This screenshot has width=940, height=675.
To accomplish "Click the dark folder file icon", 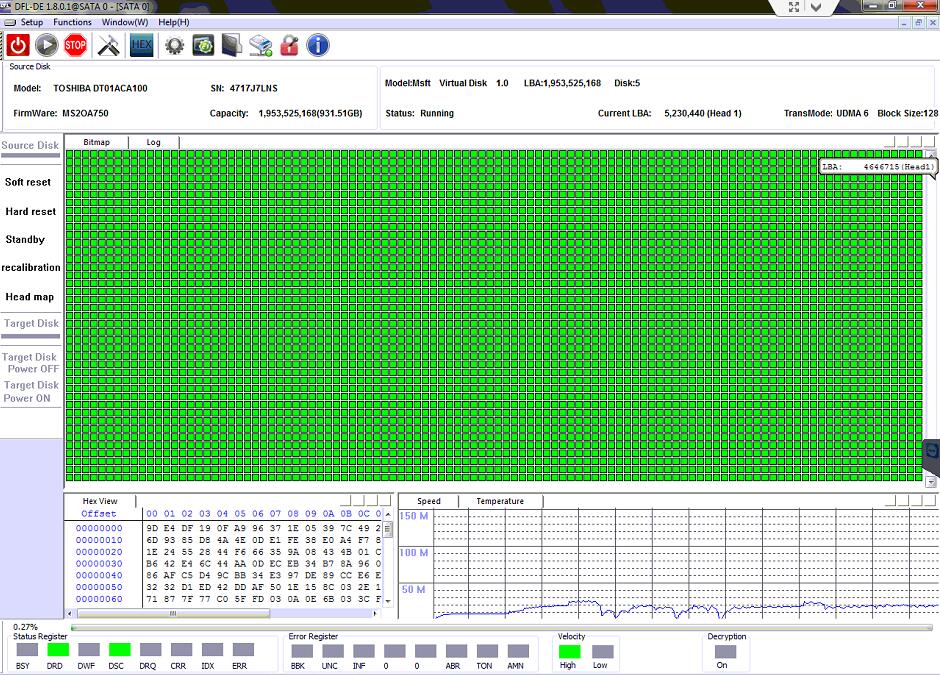I will click(x=232, y=45).
